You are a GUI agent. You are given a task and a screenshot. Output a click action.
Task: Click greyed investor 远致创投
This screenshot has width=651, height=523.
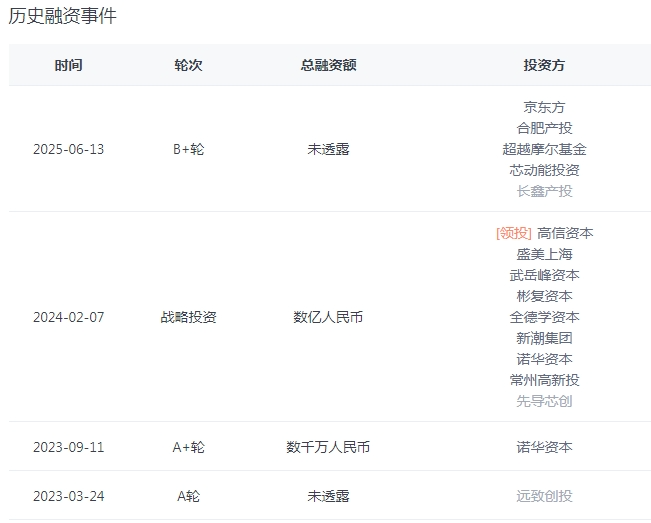click(544, 496)
